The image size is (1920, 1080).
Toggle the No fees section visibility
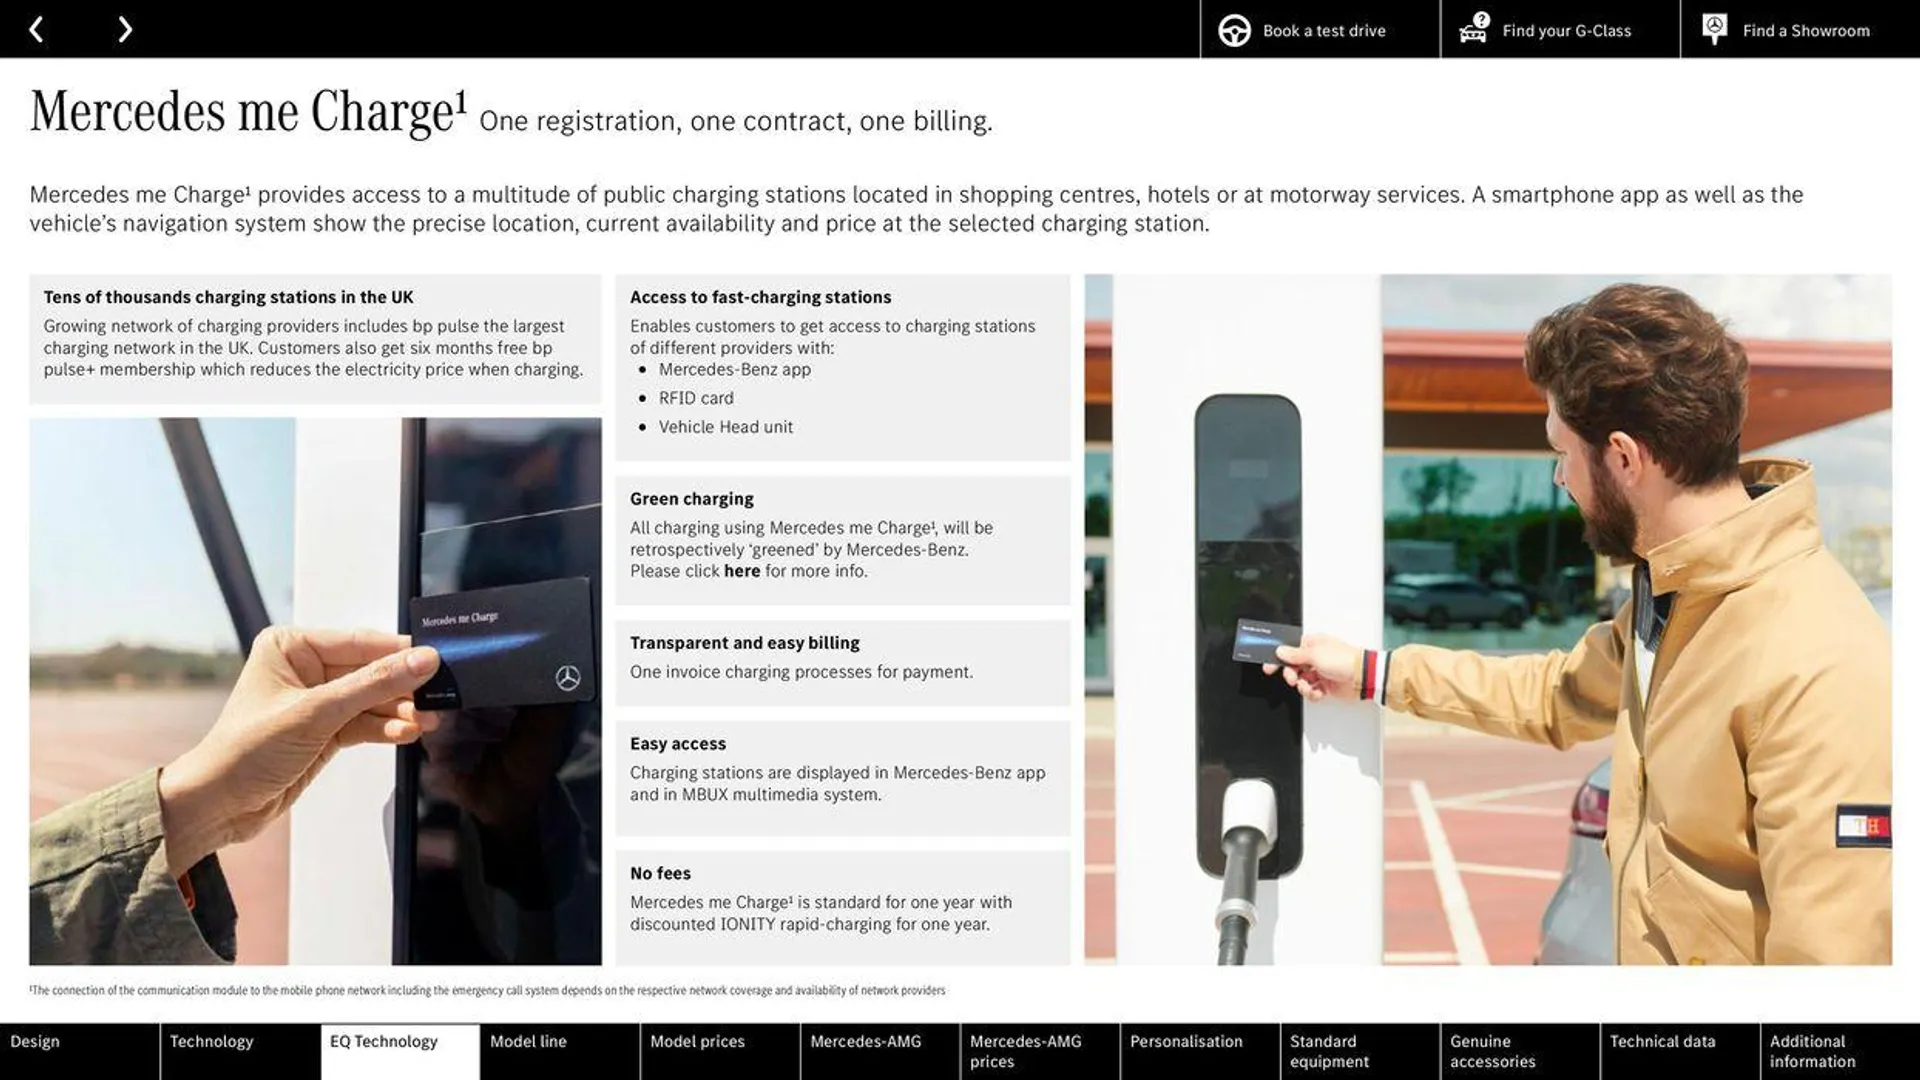pyautogui.click(x=659, y=872)
